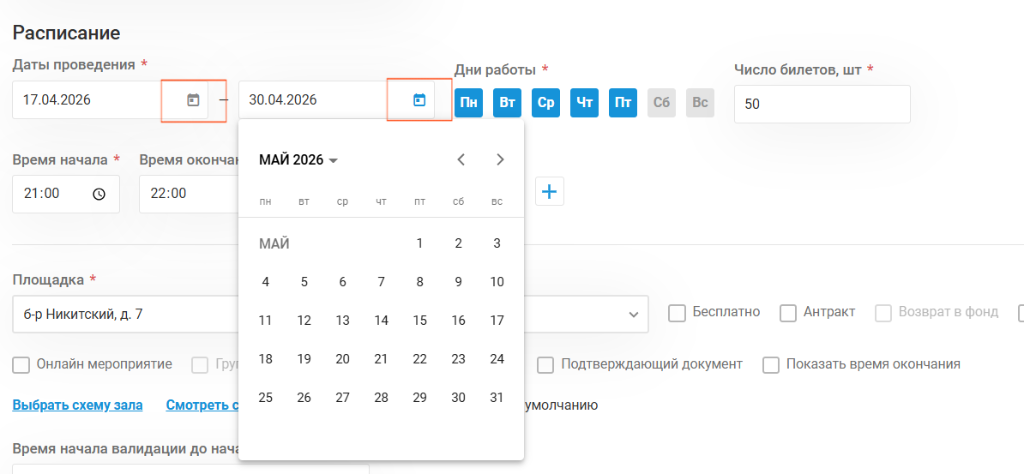1024x474 pixels.
Task: Click the clock icon in start time
Action: pos(99,194)
